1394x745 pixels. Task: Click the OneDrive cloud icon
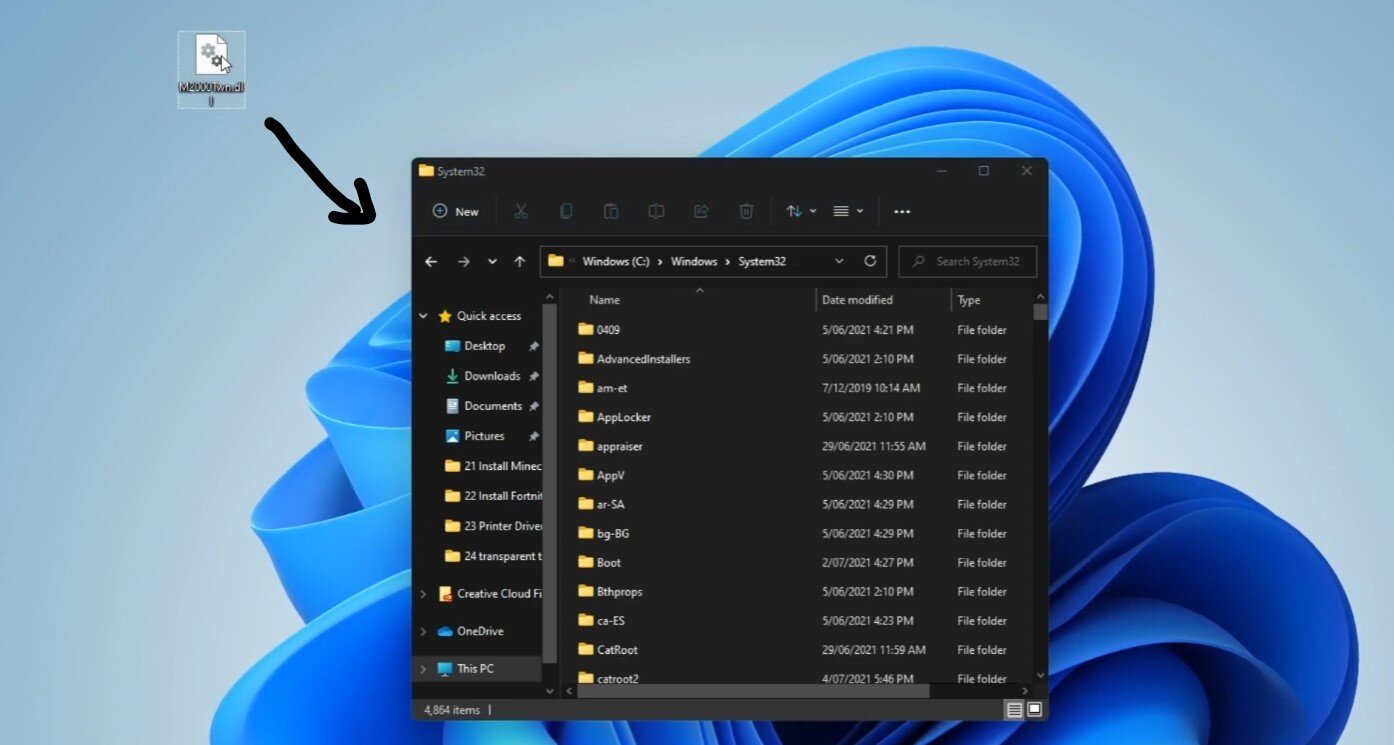coord(445,631)
